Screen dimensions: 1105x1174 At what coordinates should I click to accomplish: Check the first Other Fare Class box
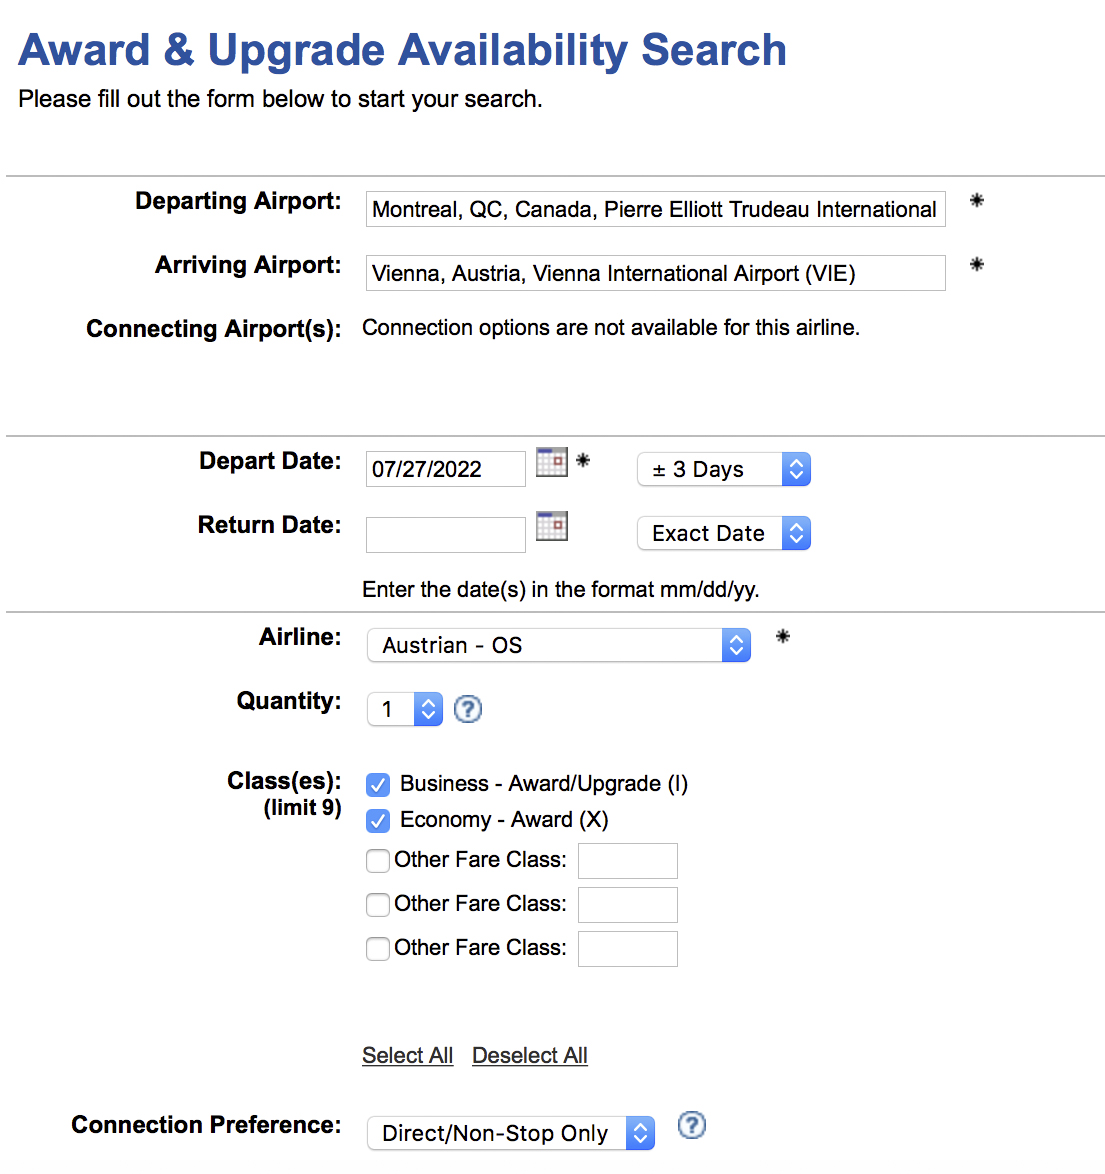coord(377,860)
